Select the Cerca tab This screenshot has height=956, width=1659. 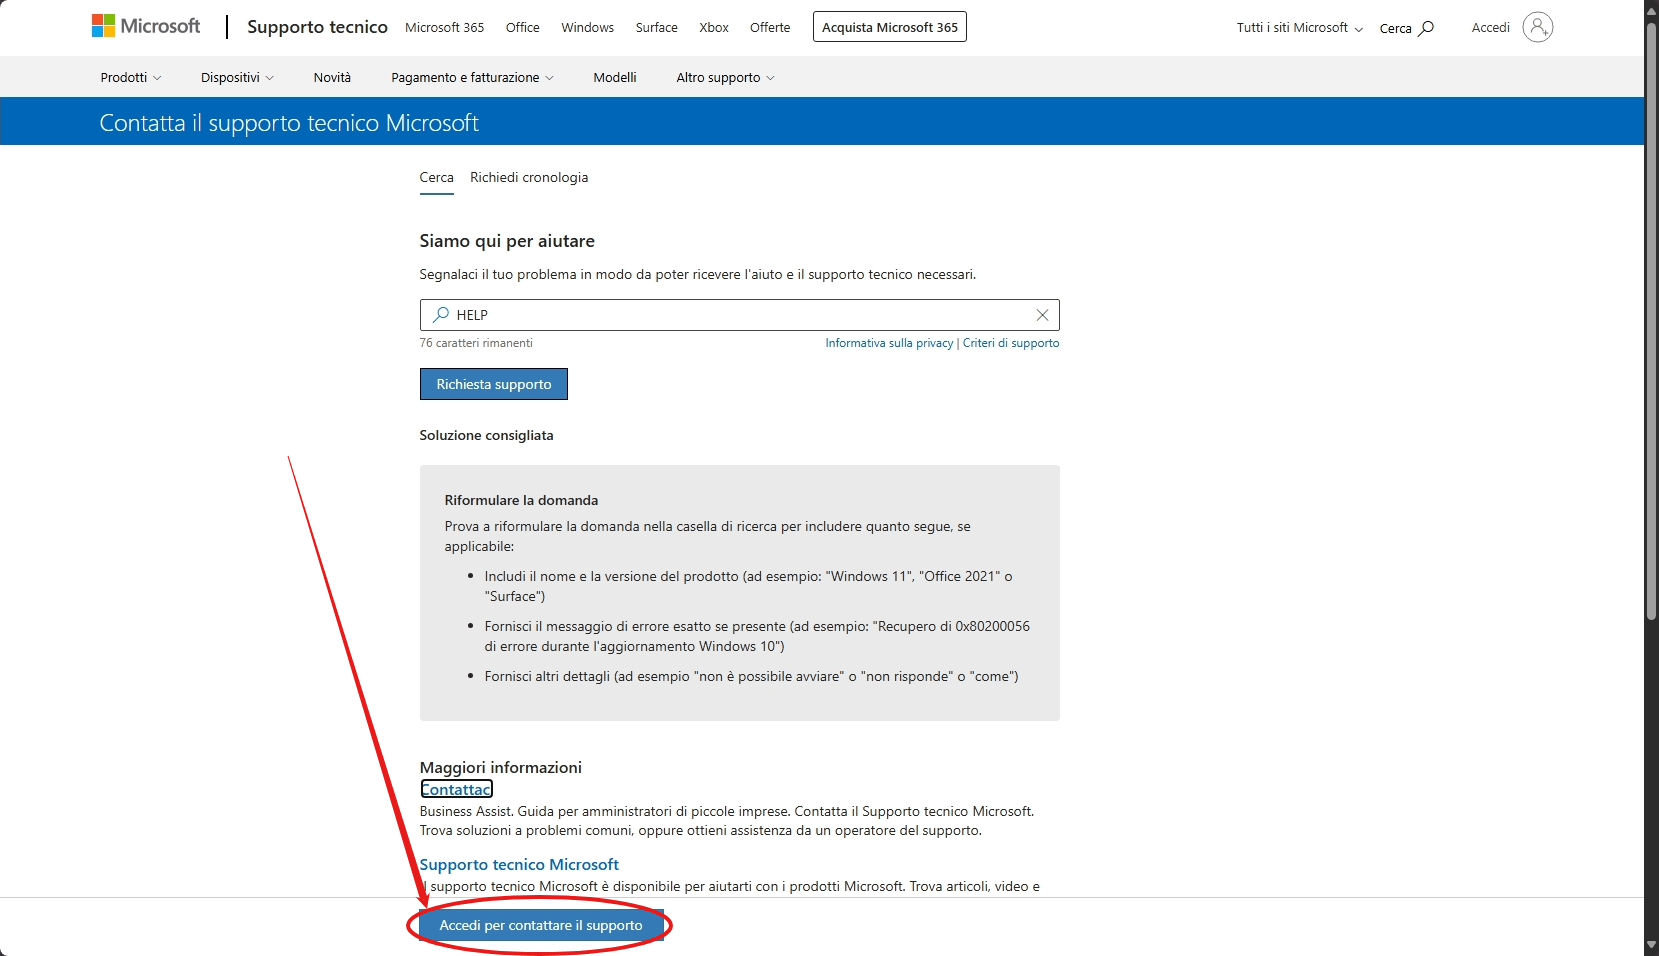pyautogui.click(x=436, y=178)
